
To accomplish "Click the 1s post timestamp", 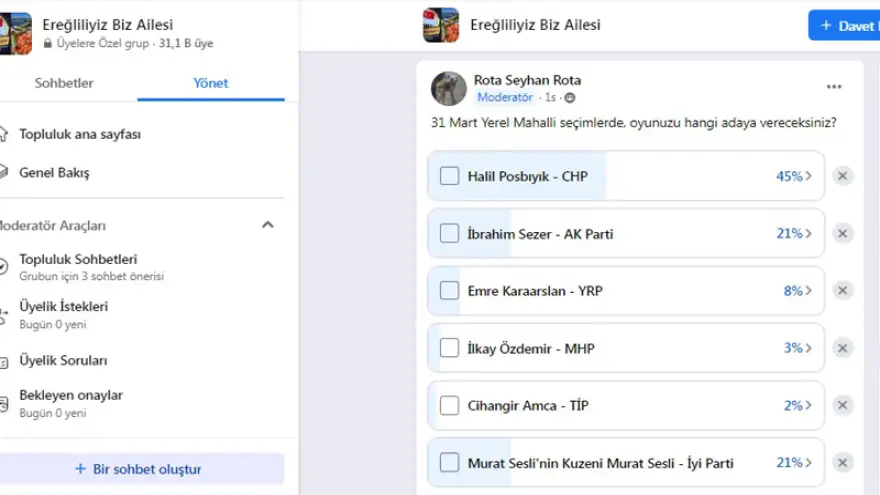I will coord(551,98).
